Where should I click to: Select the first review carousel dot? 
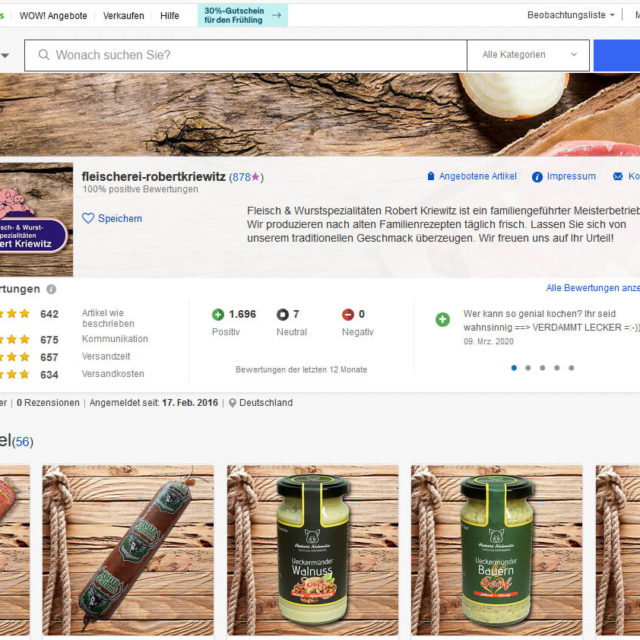514,368
